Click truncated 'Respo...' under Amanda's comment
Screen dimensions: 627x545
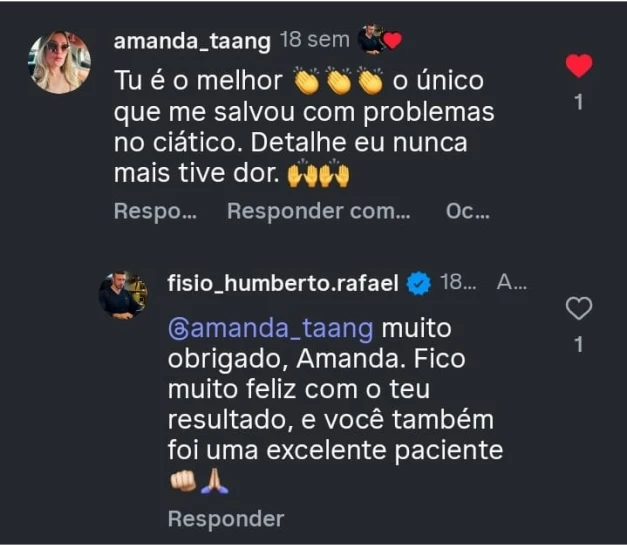tap(153, 211)
